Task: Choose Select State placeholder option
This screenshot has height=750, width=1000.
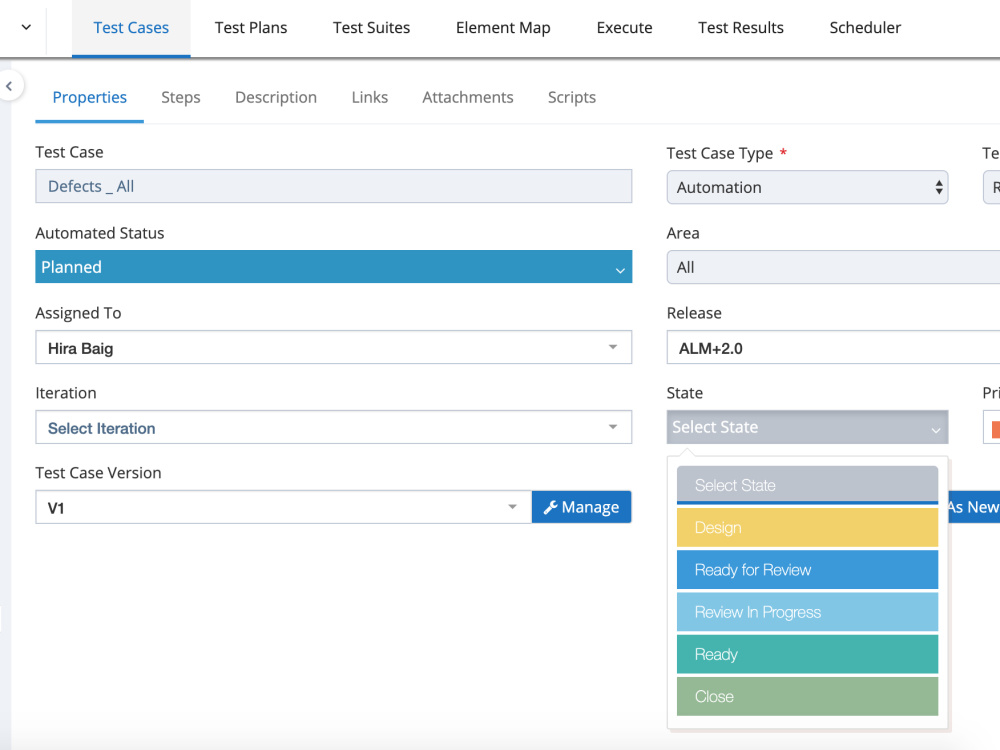Action: click(x=807, y=485)
